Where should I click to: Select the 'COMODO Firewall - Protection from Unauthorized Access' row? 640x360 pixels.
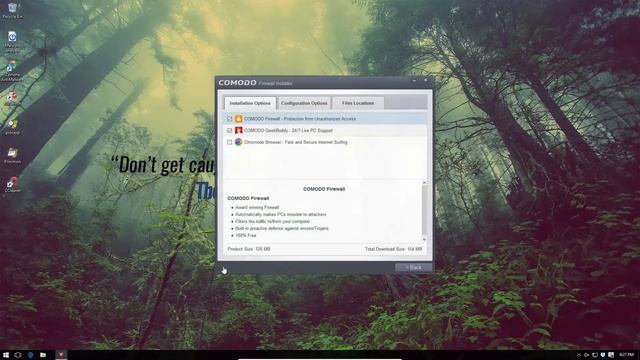pyautogui.click(x=325, y=119)
